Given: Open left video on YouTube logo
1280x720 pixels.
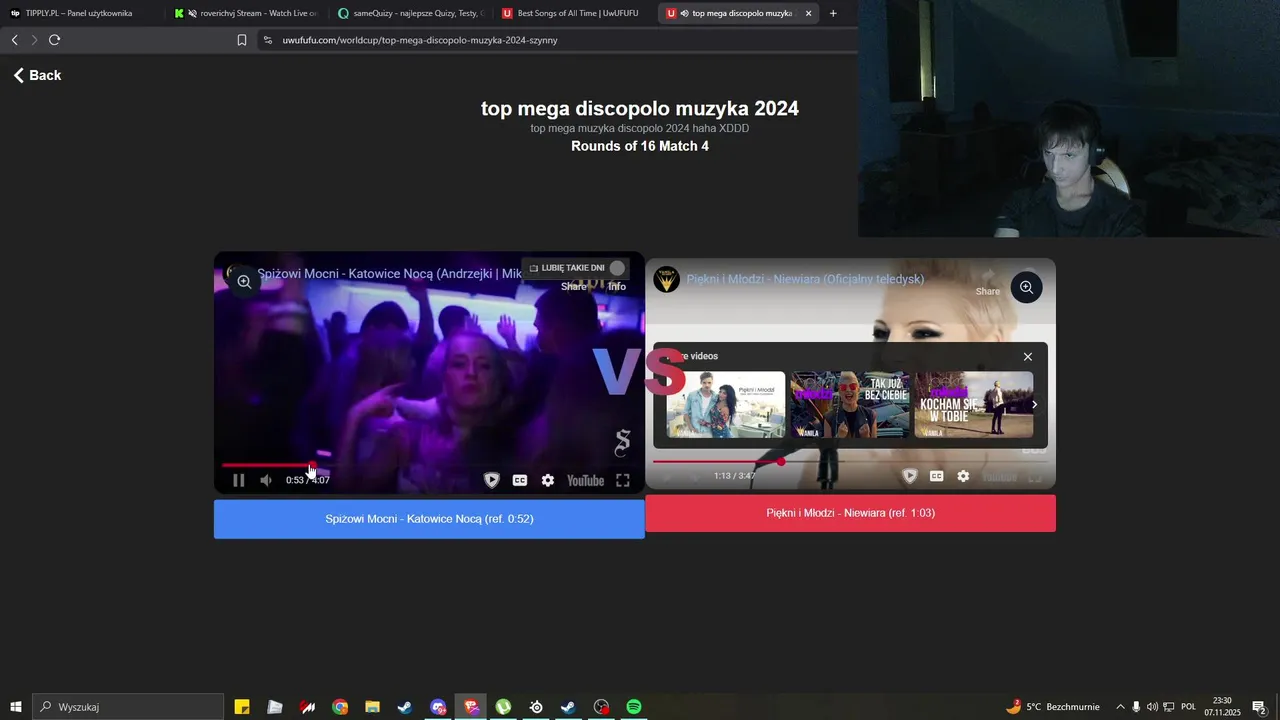Looking at the screenshot, I should click(585, 480).
